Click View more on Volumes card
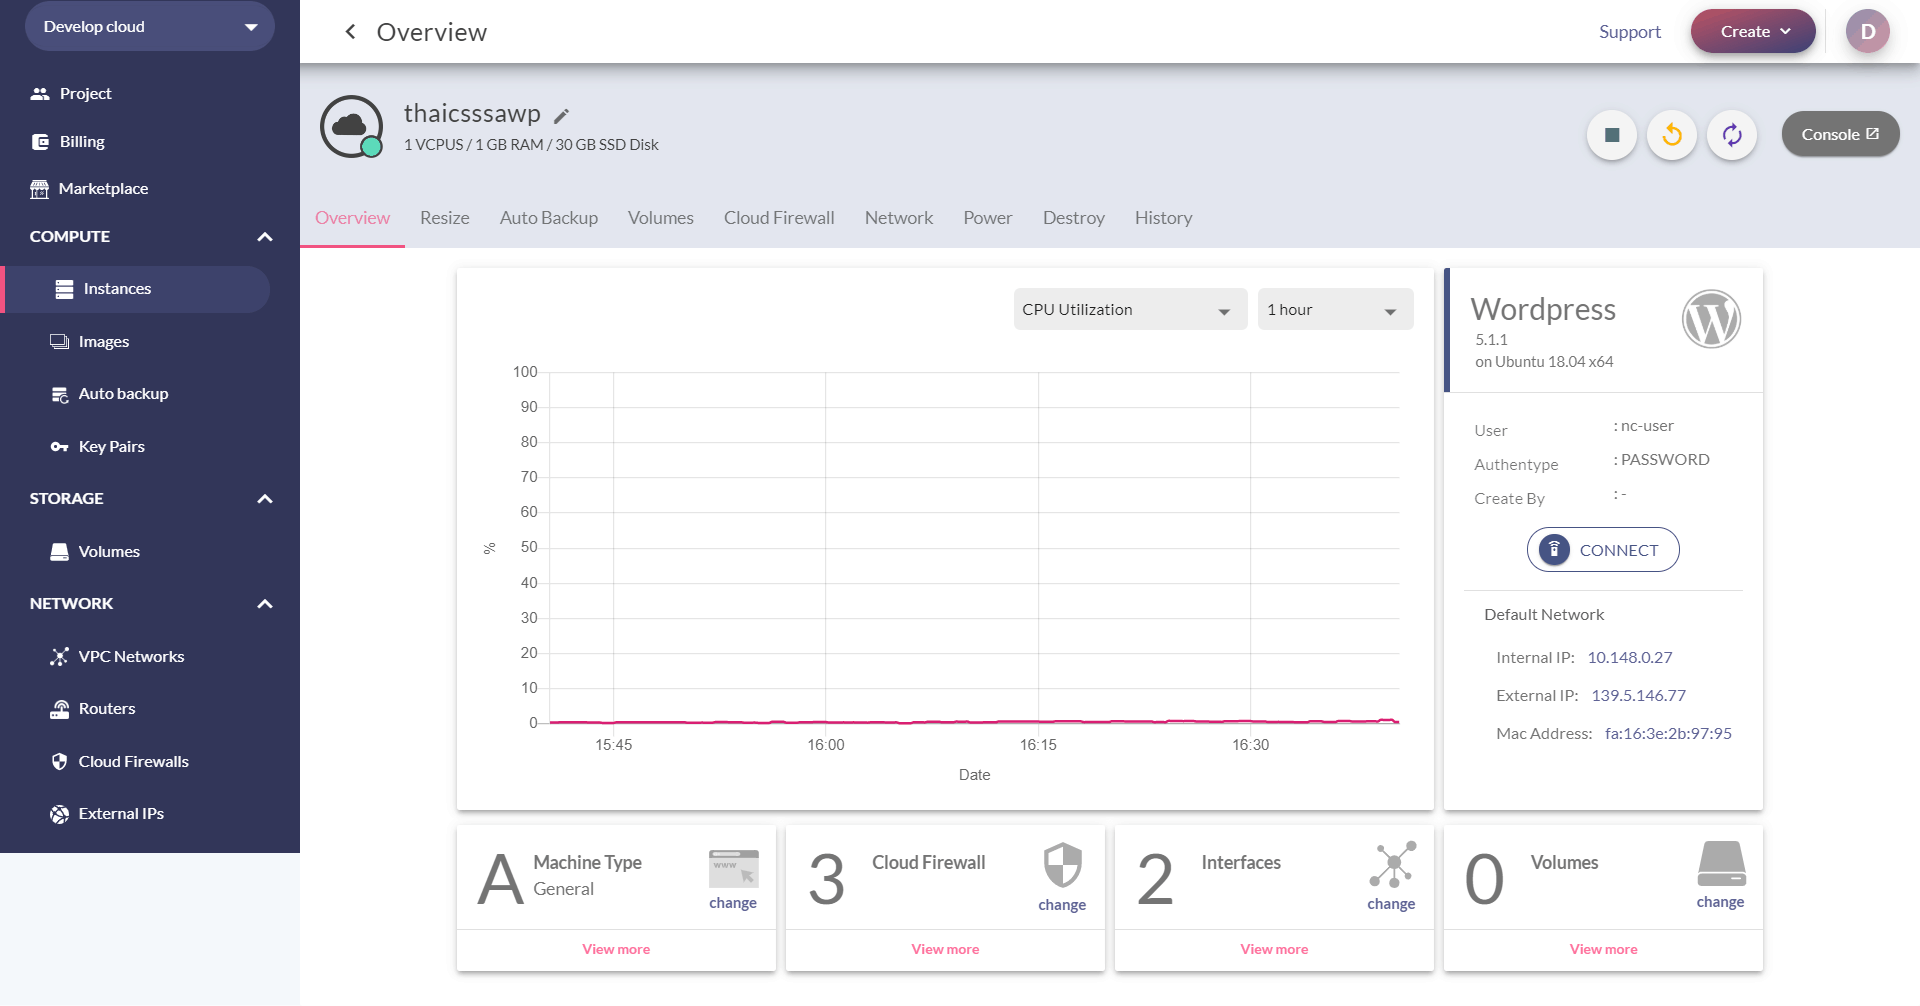The image size is (1920, 1006). (1603, 949)
